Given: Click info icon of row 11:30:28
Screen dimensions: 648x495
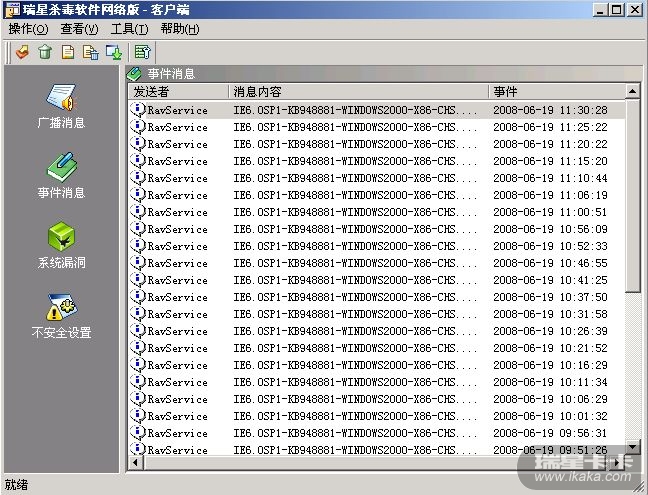Looking at the screenshot, I should 138,109.
